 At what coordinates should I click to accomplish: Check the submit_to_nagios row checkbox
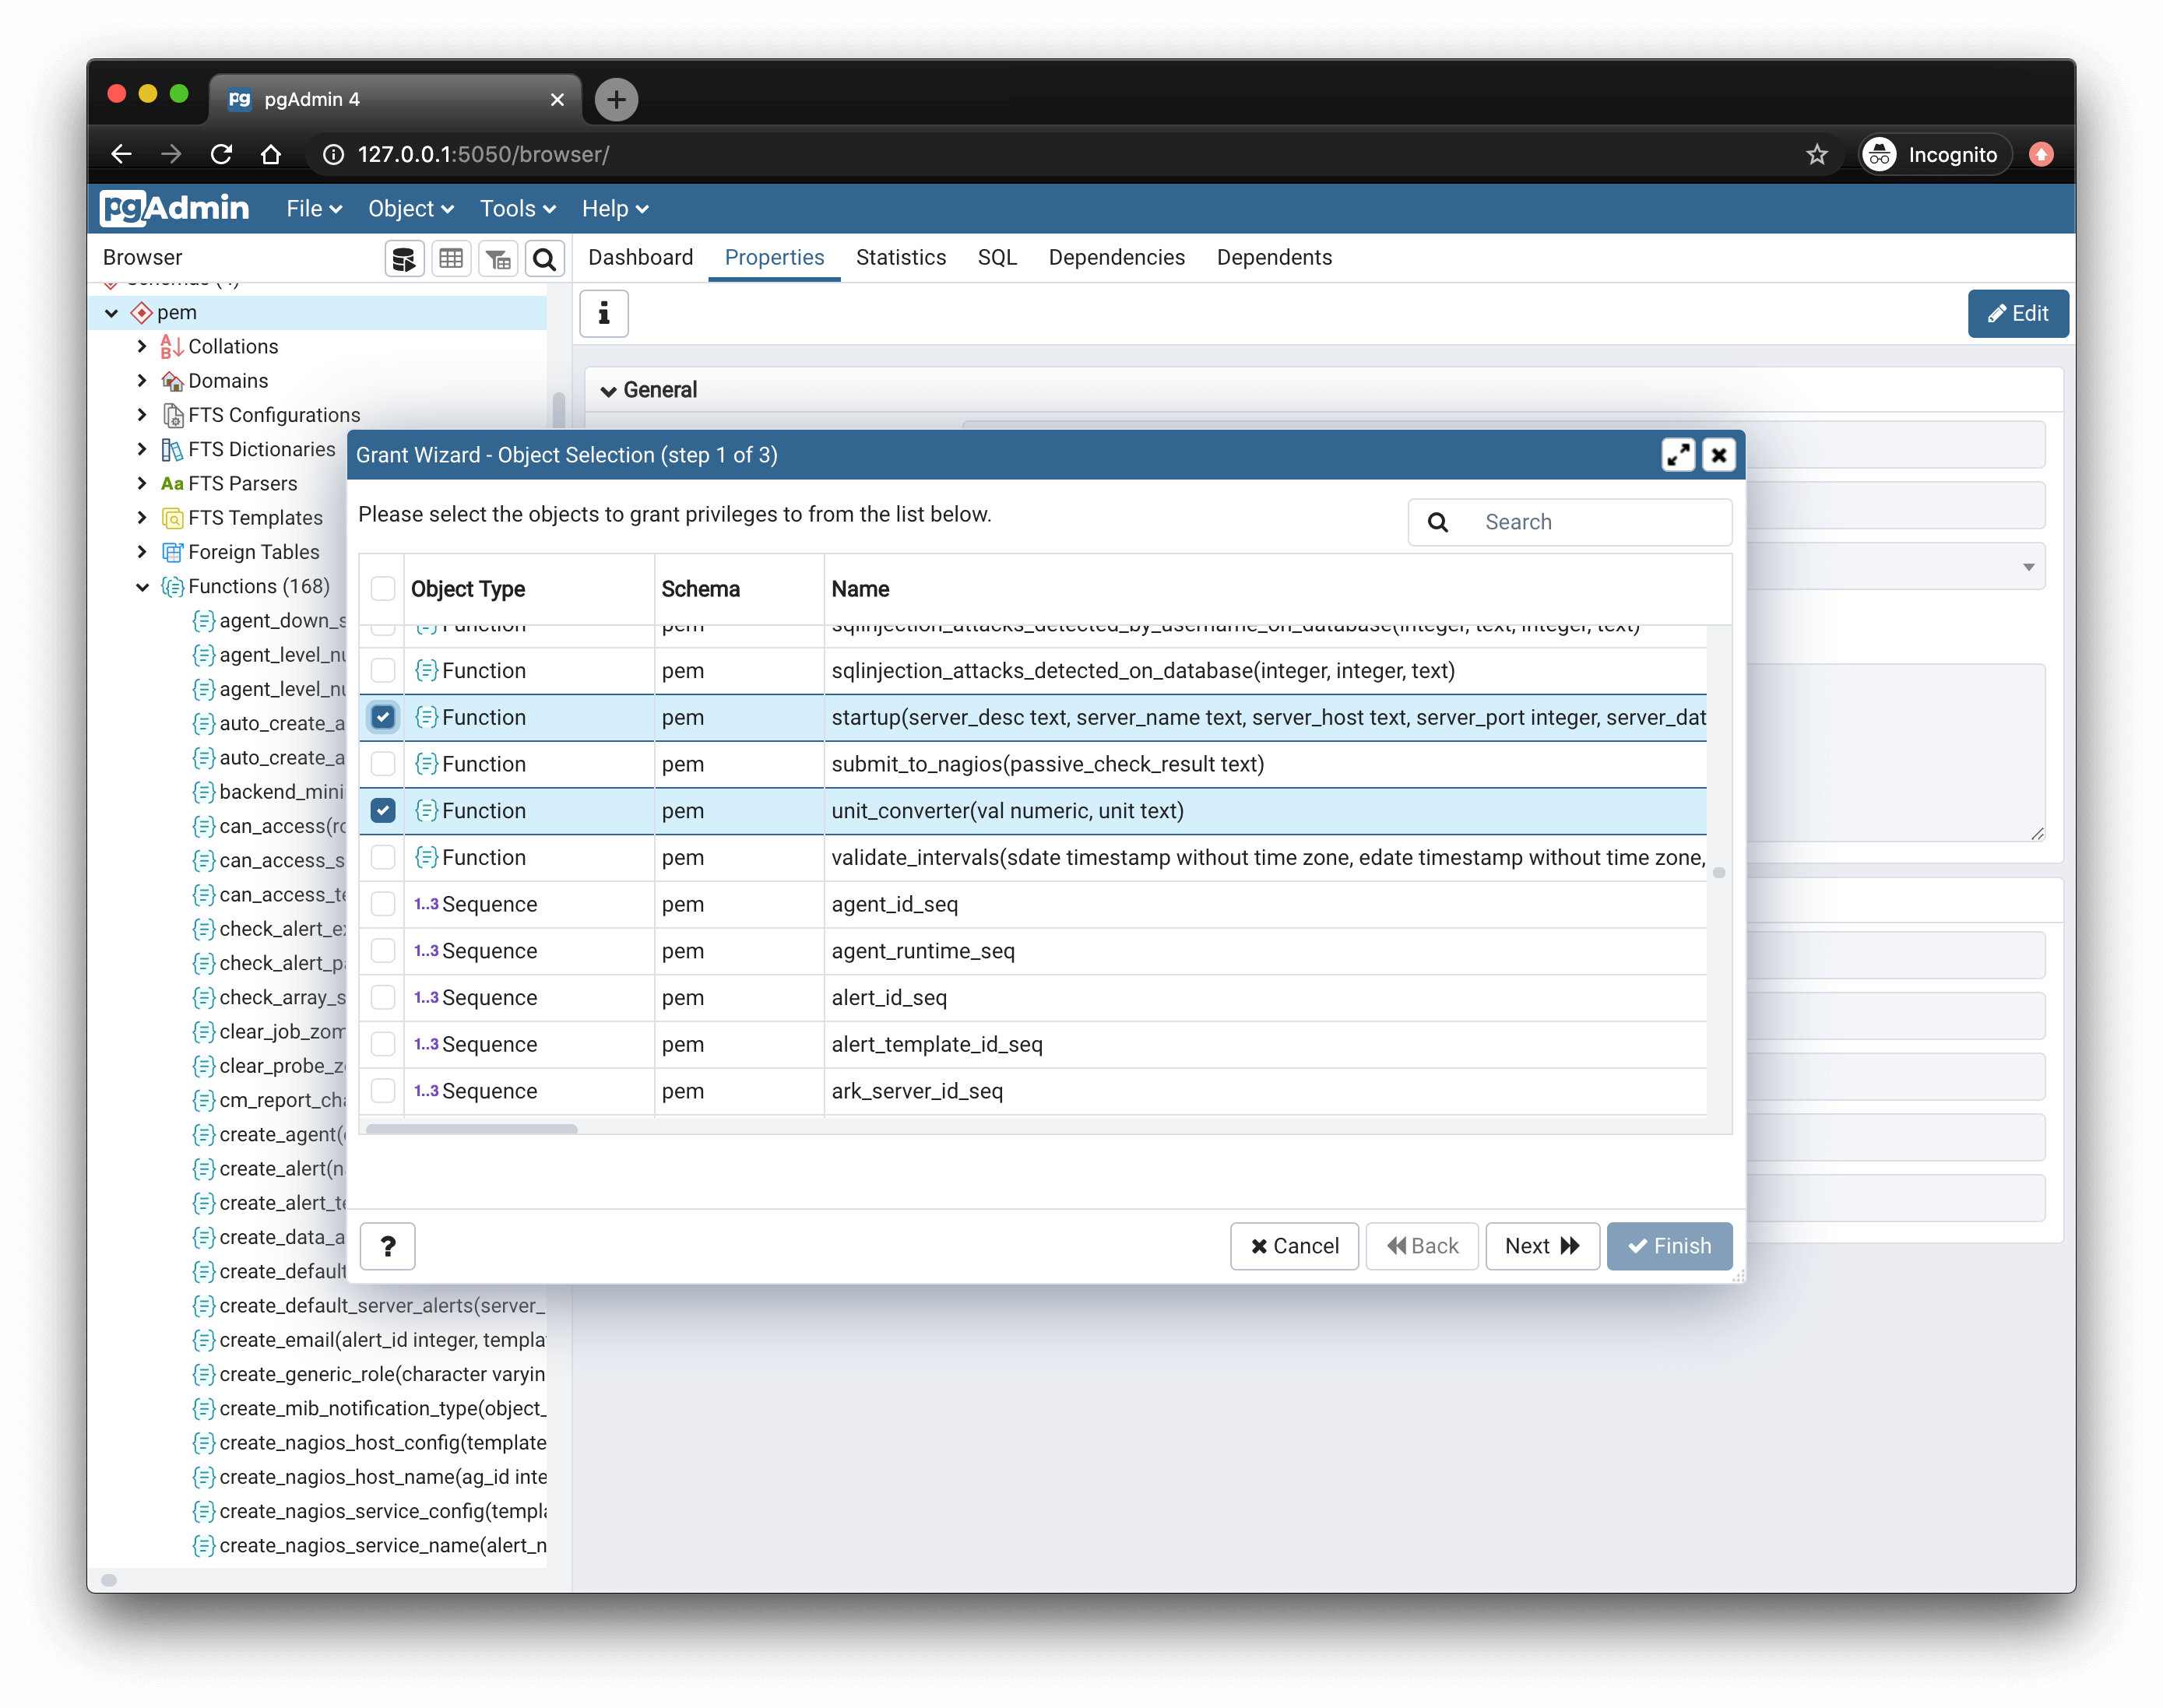pos(383,764)
